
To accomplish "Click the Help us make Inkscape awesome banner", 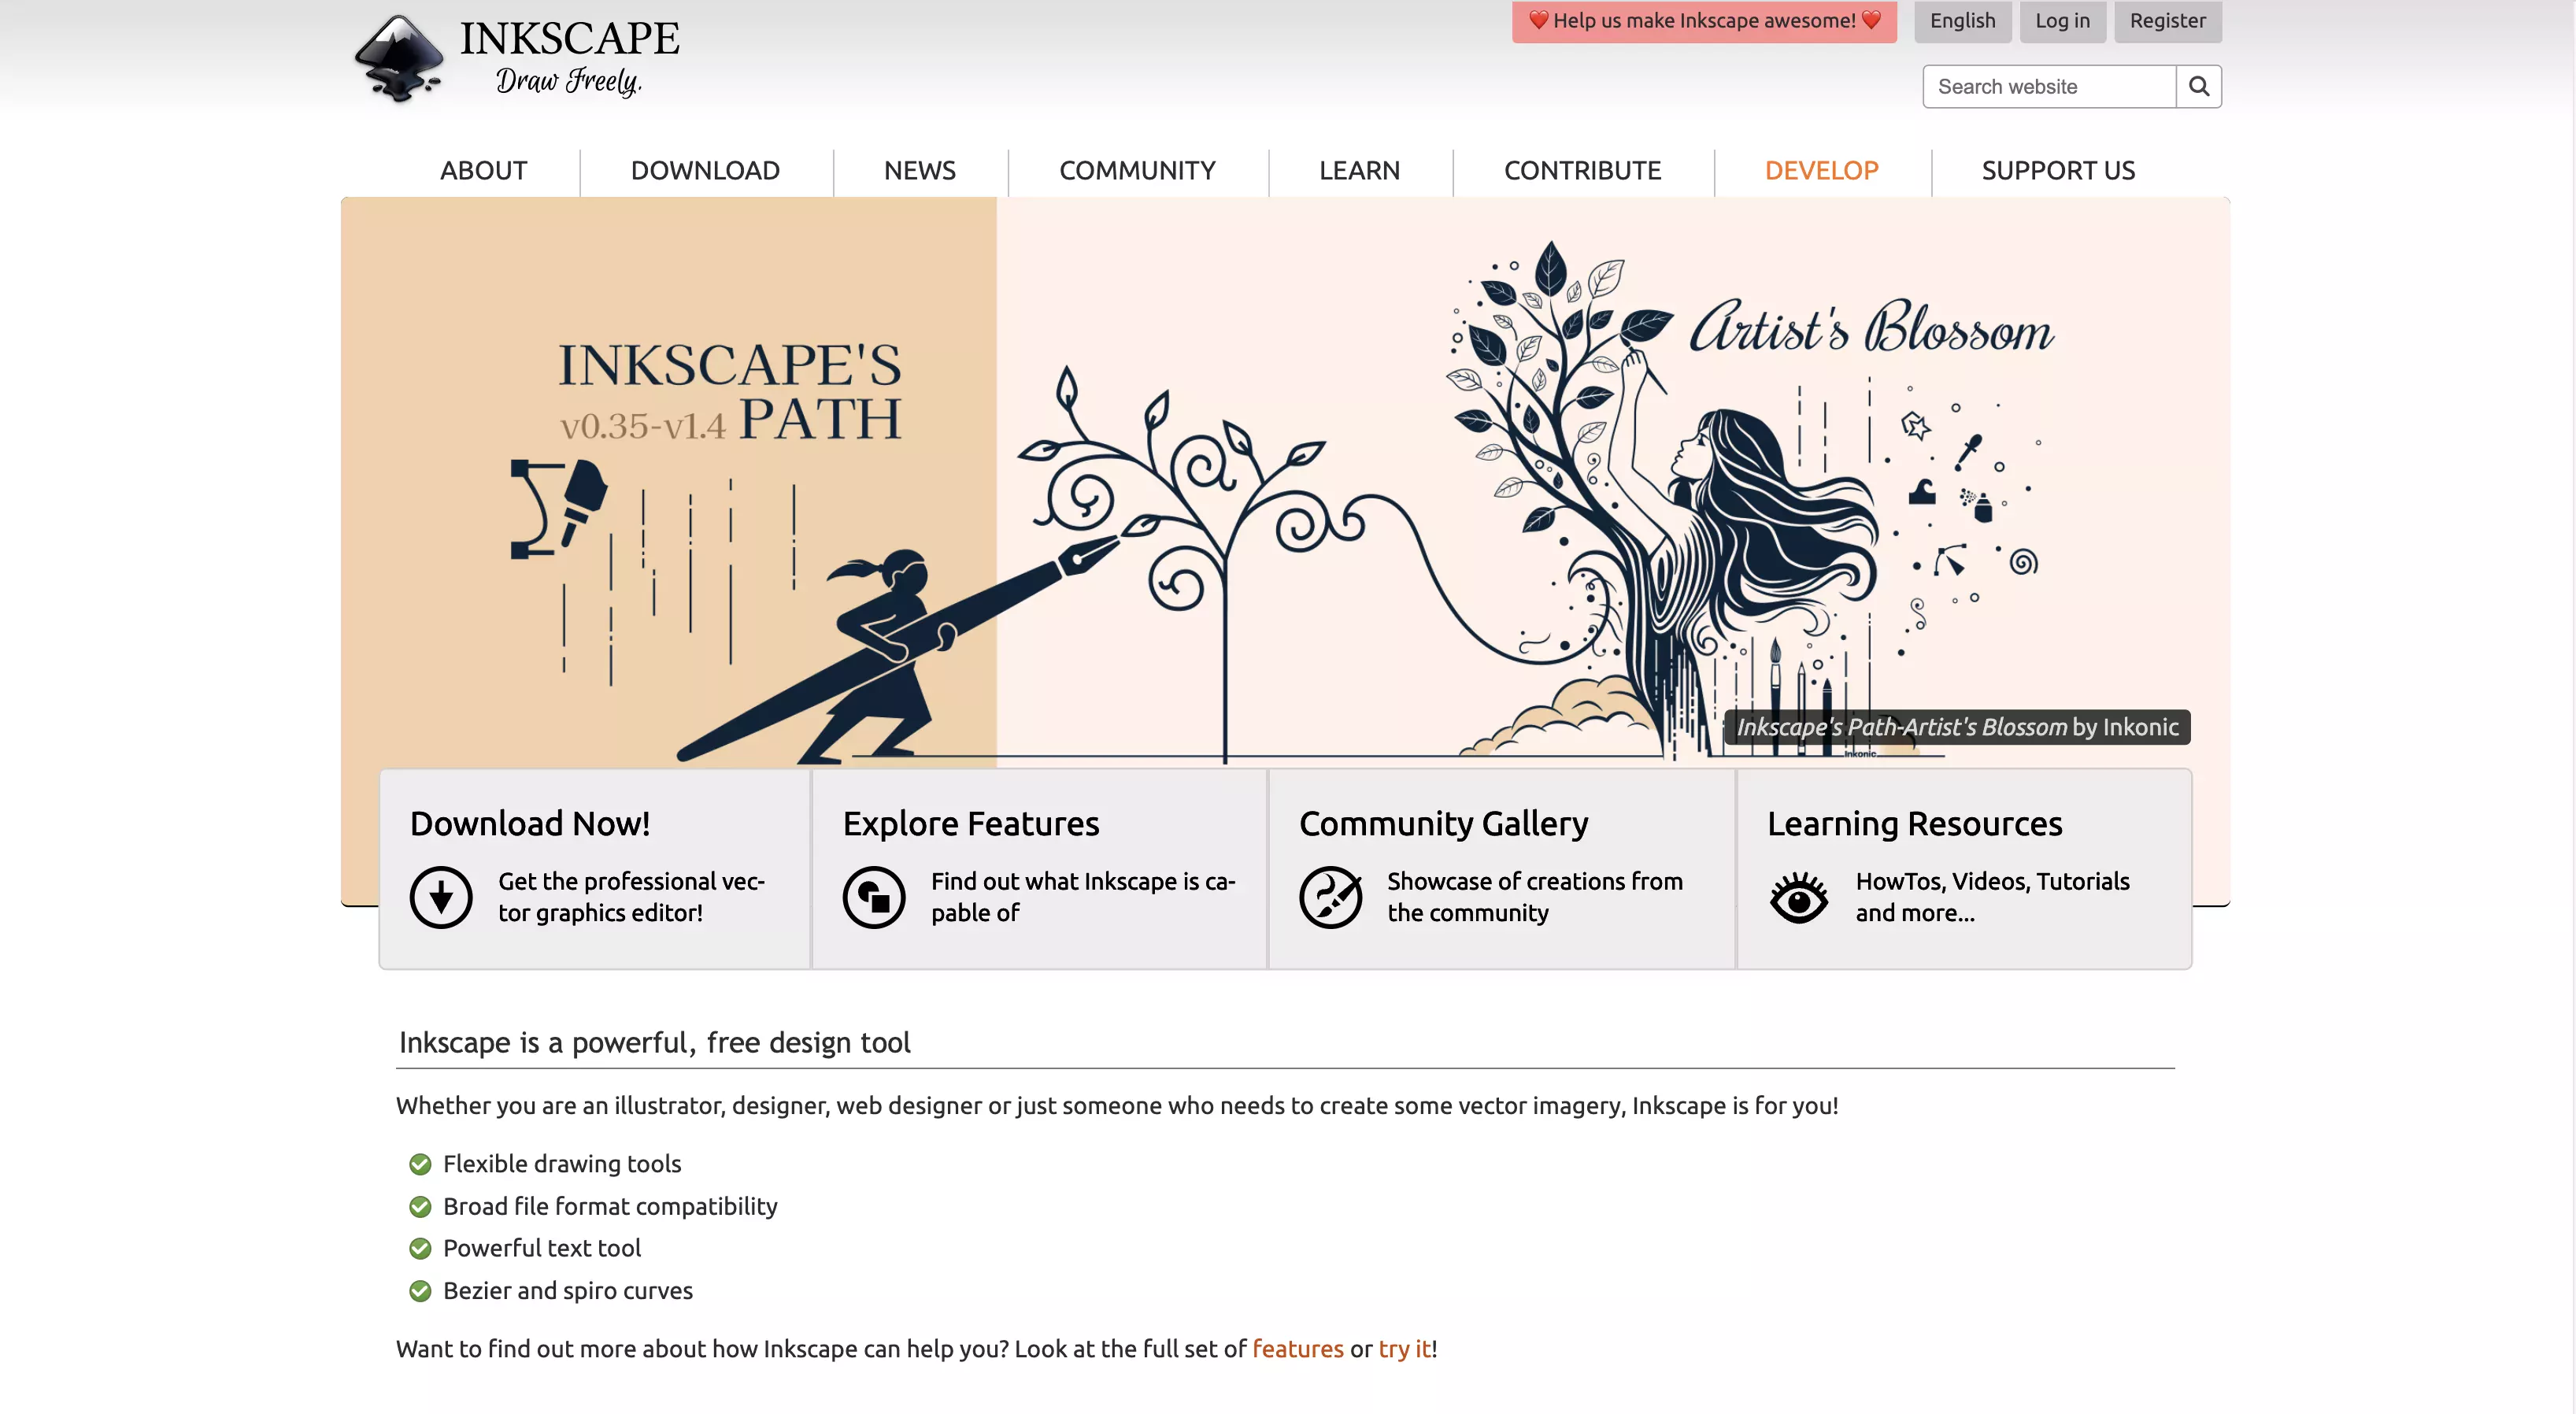I will tap(1703, 20).
